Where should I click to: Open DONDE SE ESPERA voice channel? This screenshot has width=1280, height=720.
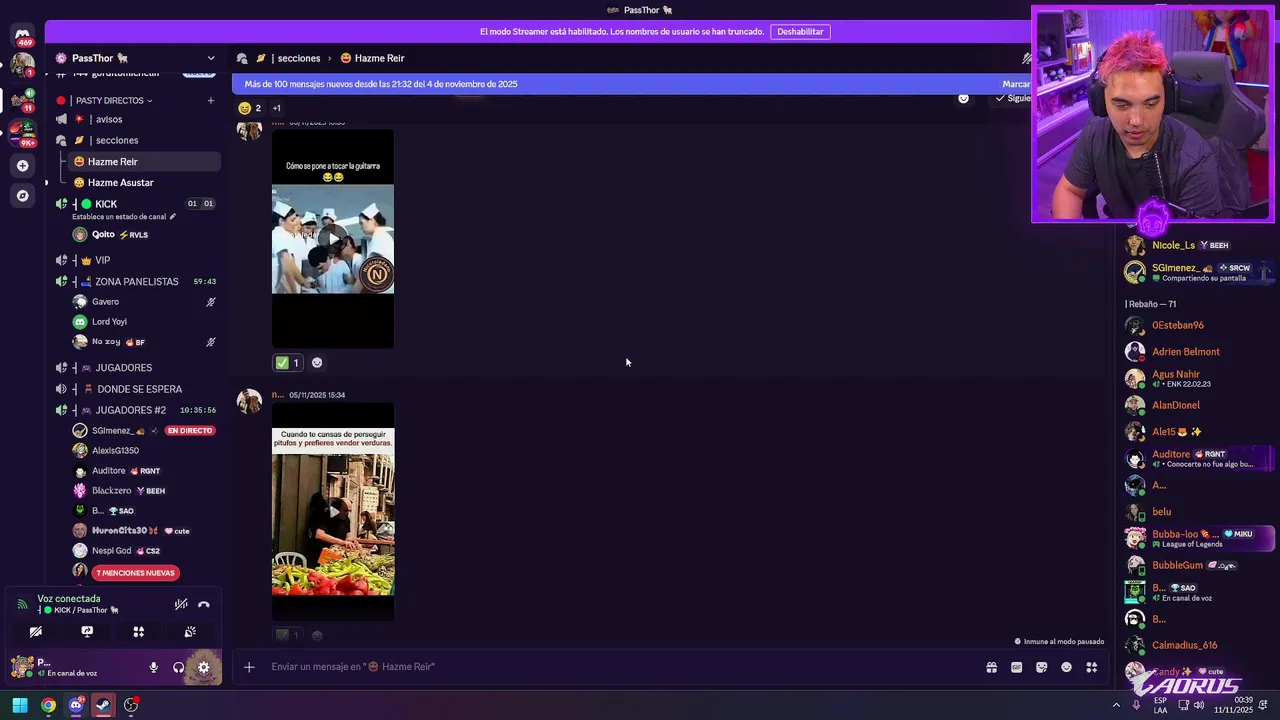140,389
